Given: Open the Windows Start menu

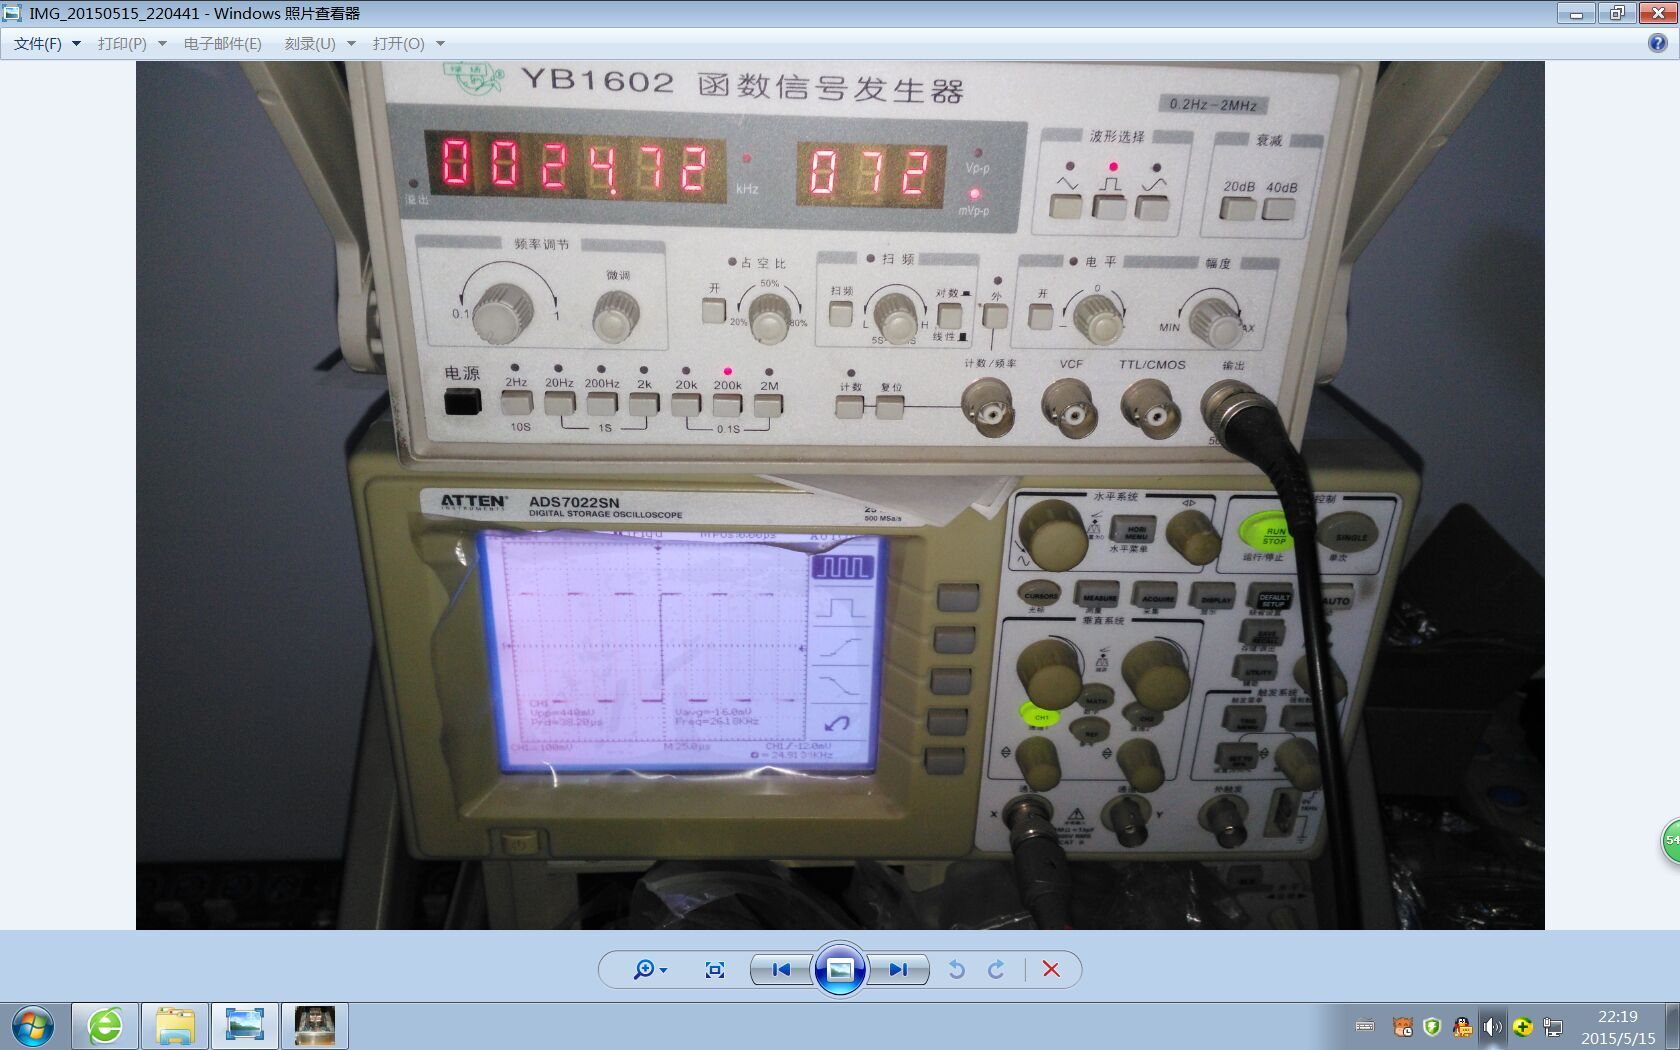Looking at the screenshot, I should pyautogui.click(x=32, y=1026).
